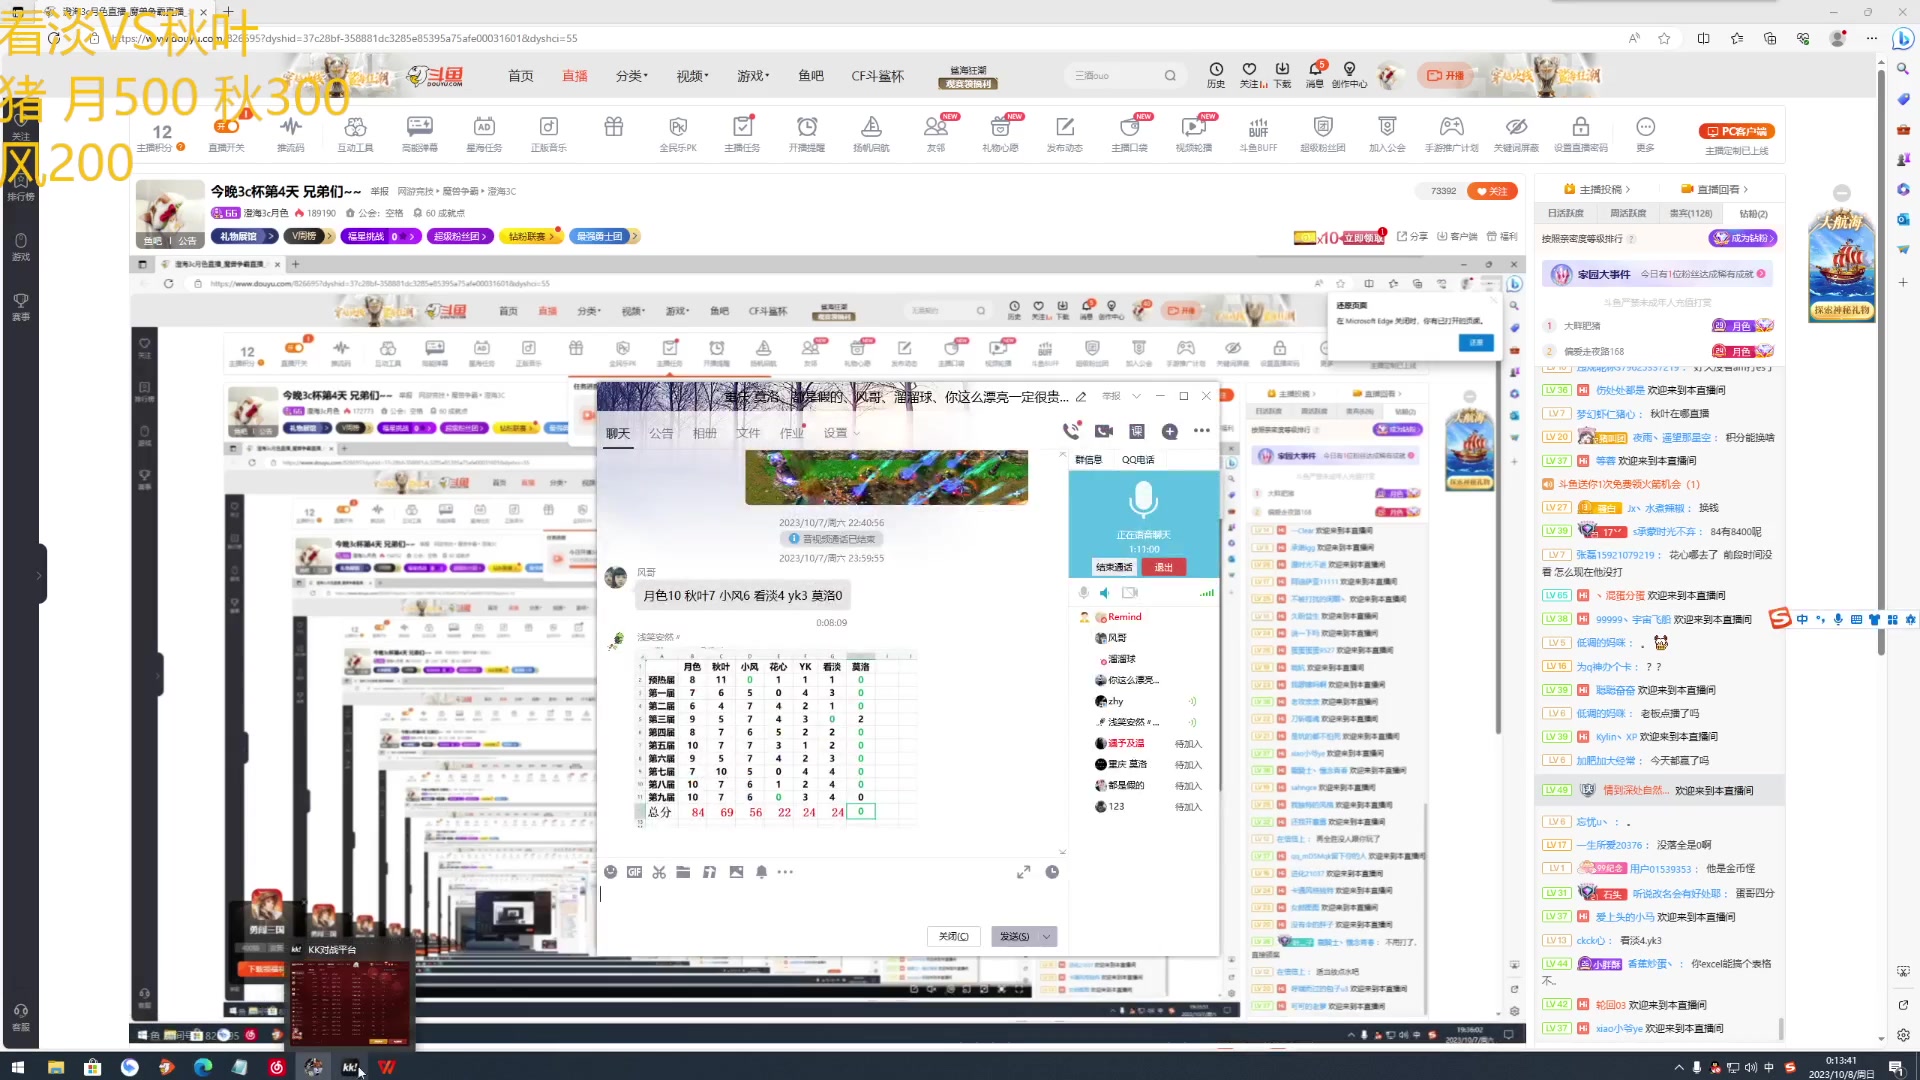Open the 全民乐PK tool
The image size is (1920, 1080).
[x=678, y=132]
